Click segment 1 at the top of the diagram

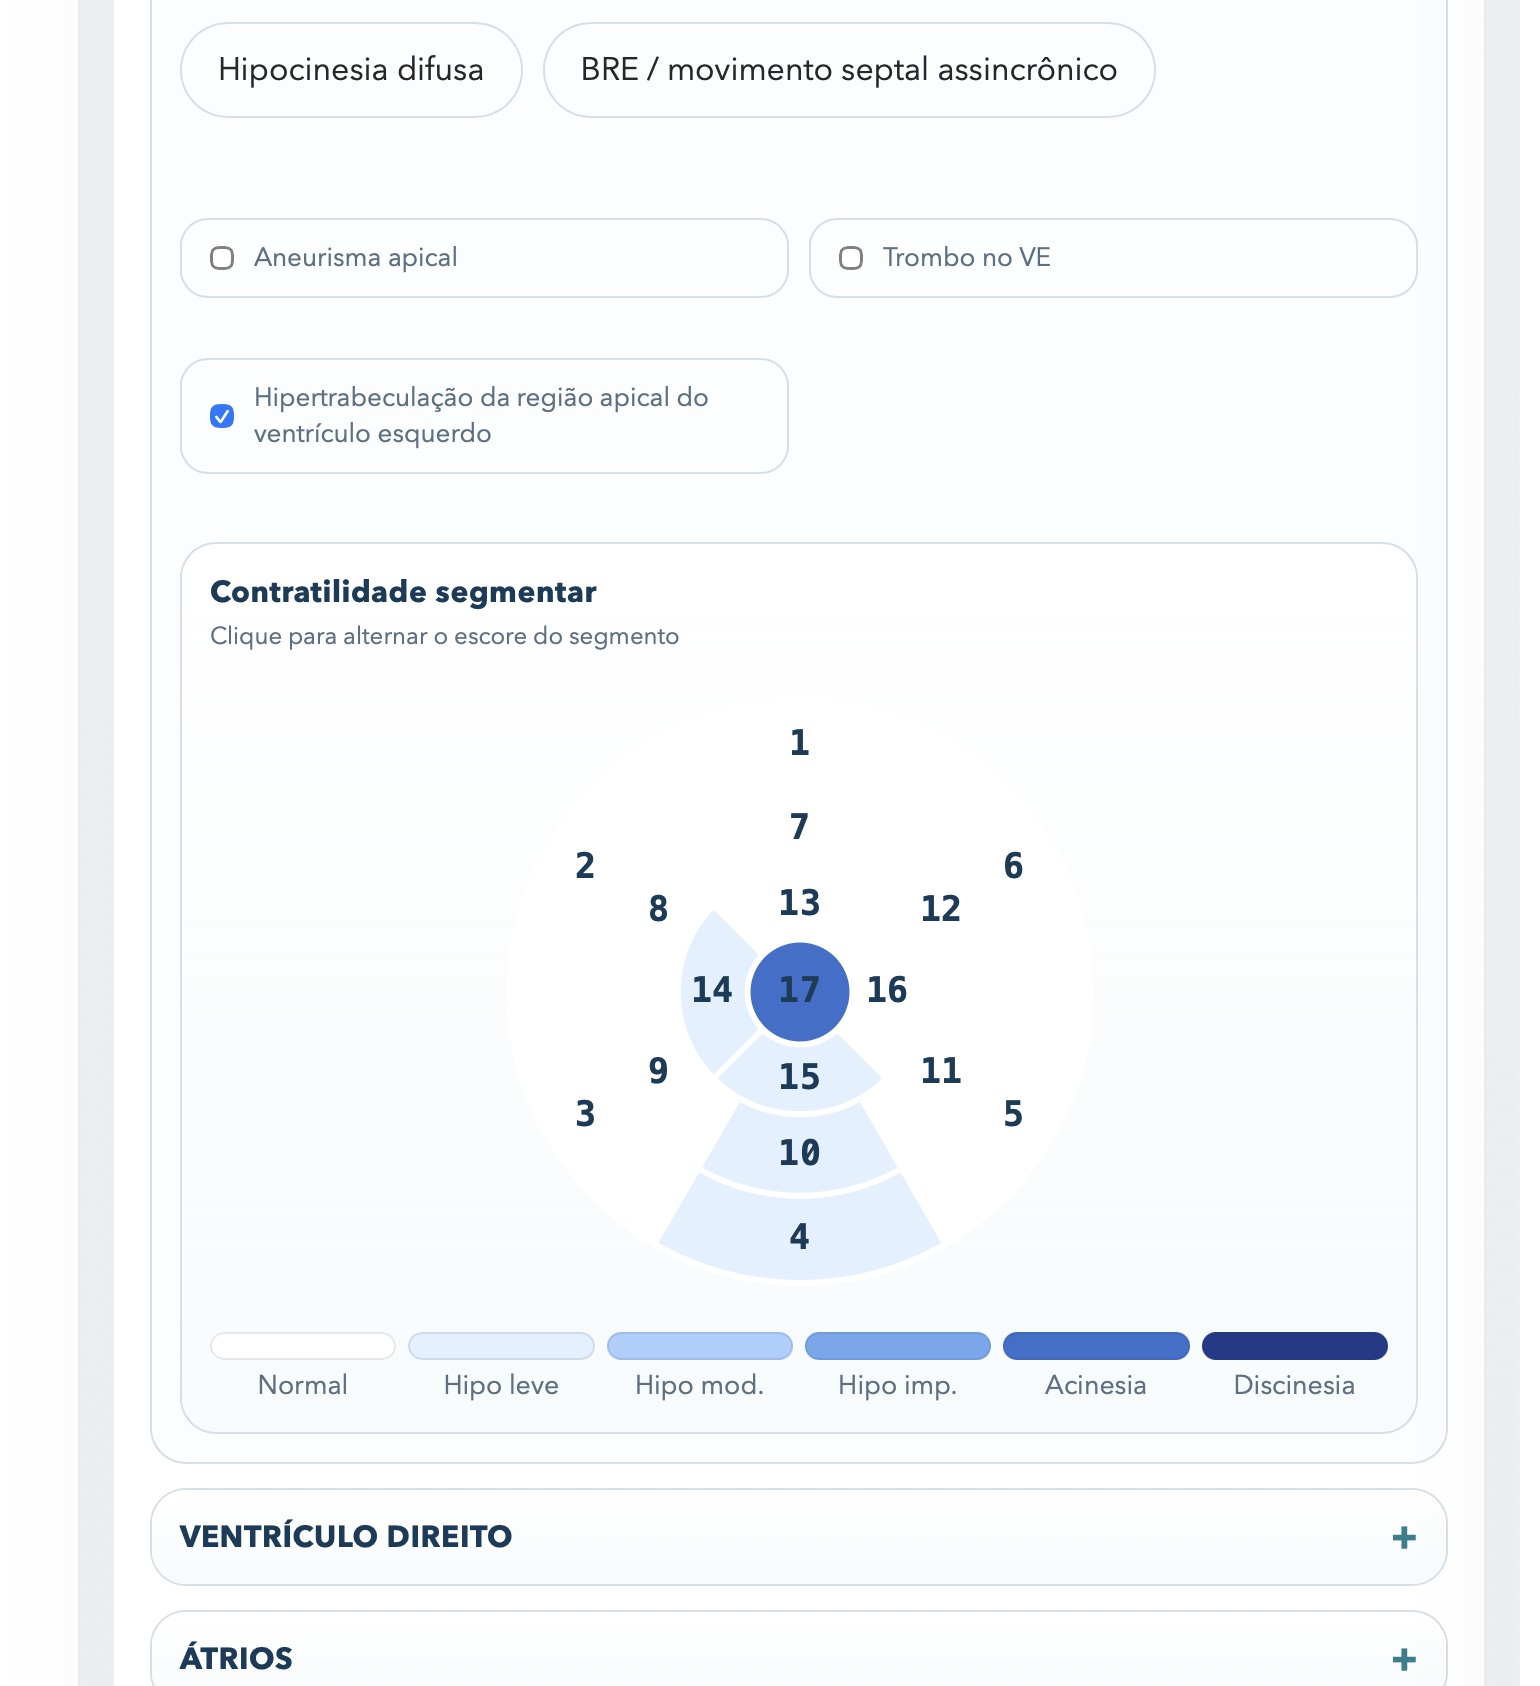point(799,743)
